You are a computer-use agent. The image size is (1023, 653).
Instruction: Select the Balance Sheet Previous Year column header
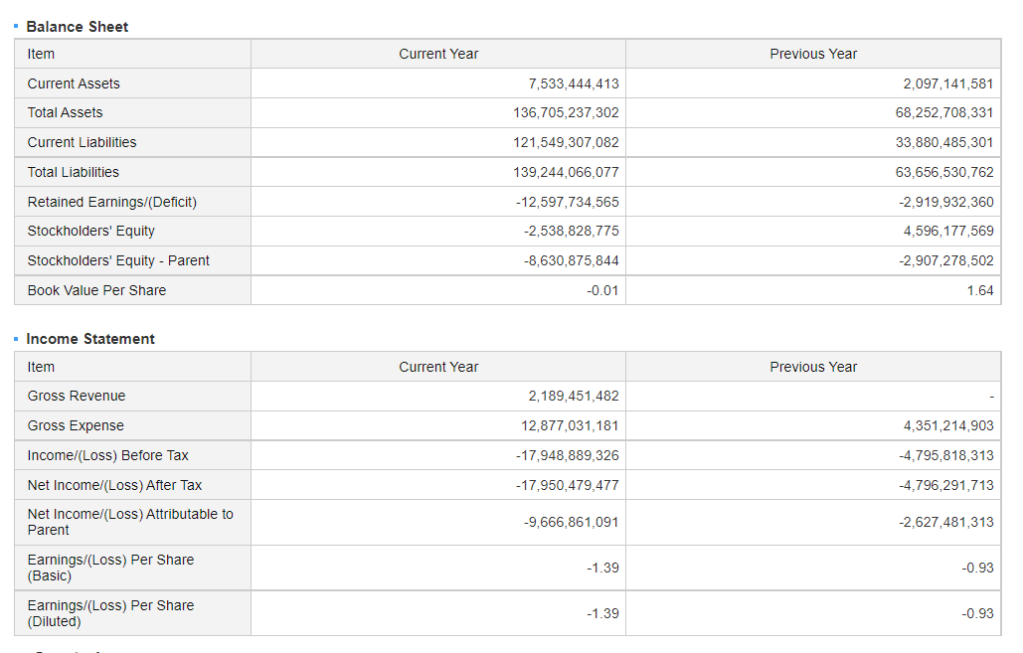[813, 54]
